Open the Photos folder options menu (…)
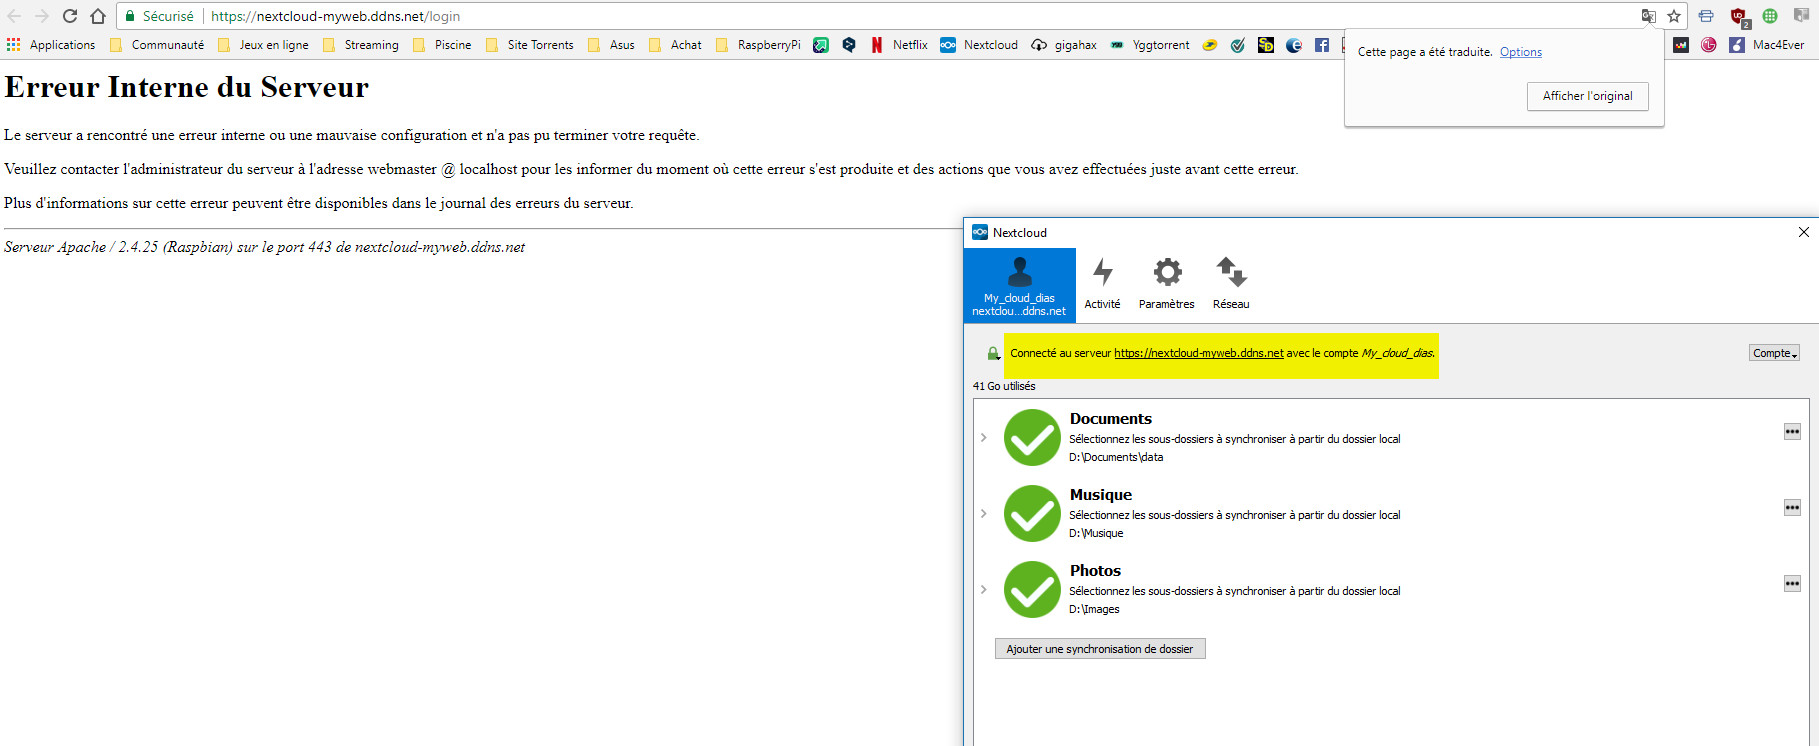This screenshot has width=1819, height=746. [1792, 584]
